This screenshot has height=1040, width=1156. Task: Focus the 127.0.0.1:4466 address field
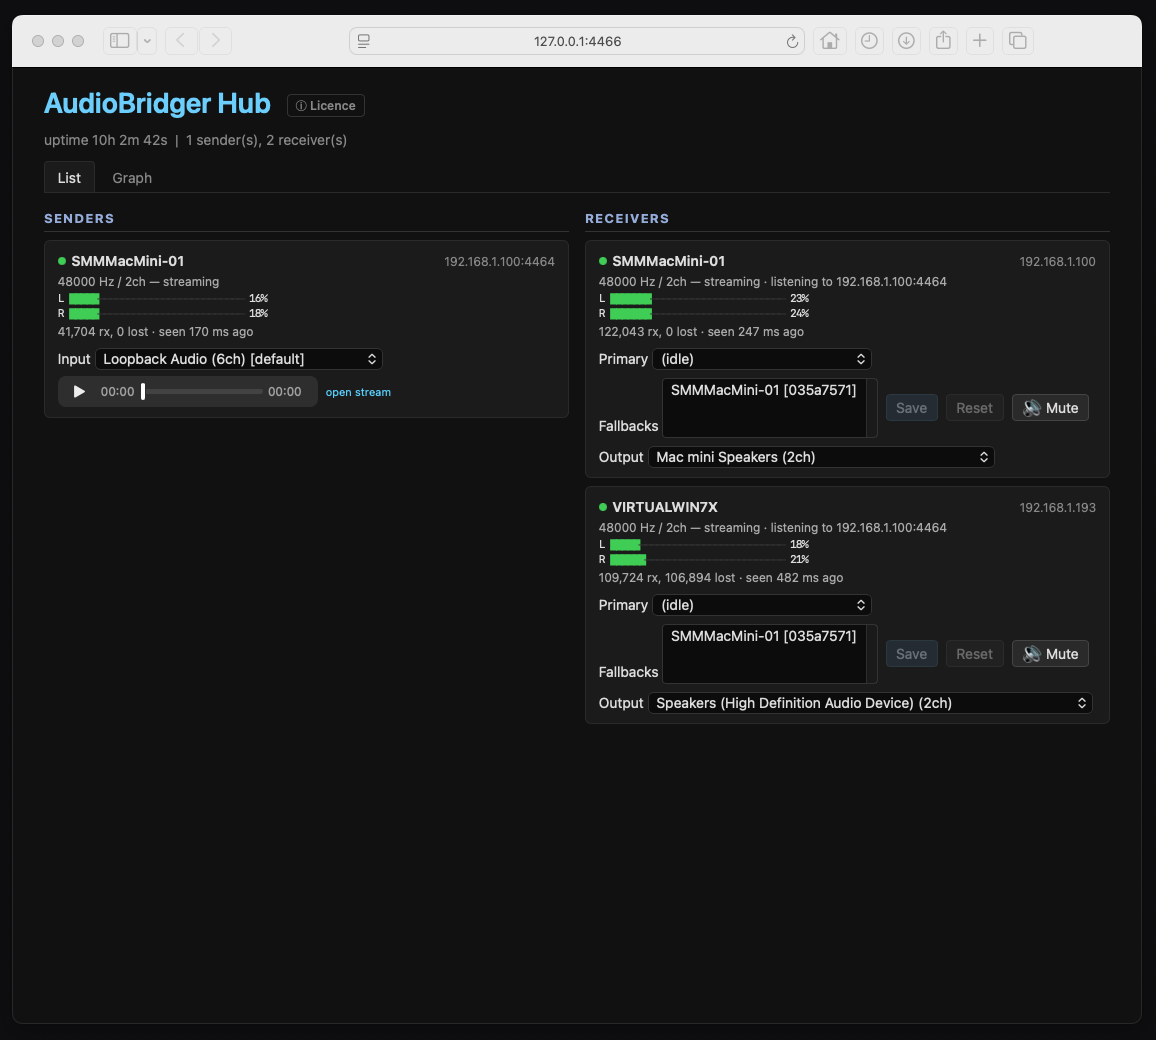577,41
